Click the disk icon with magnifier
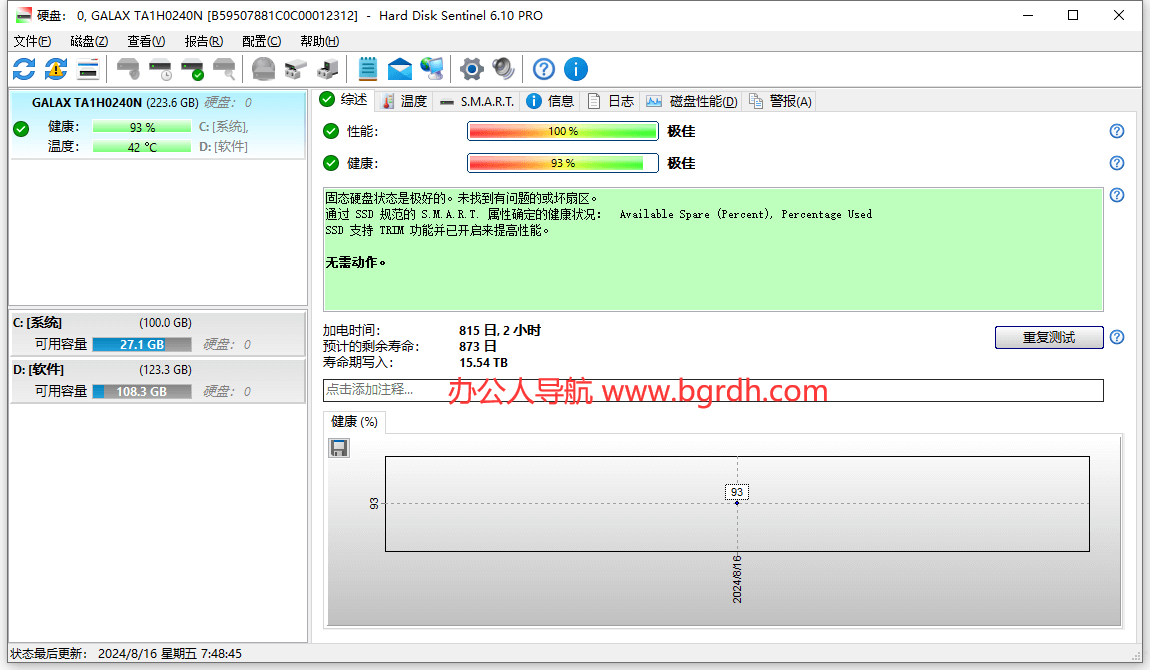Viewport: 1150px width, 670px height. (x=225, y=69)
